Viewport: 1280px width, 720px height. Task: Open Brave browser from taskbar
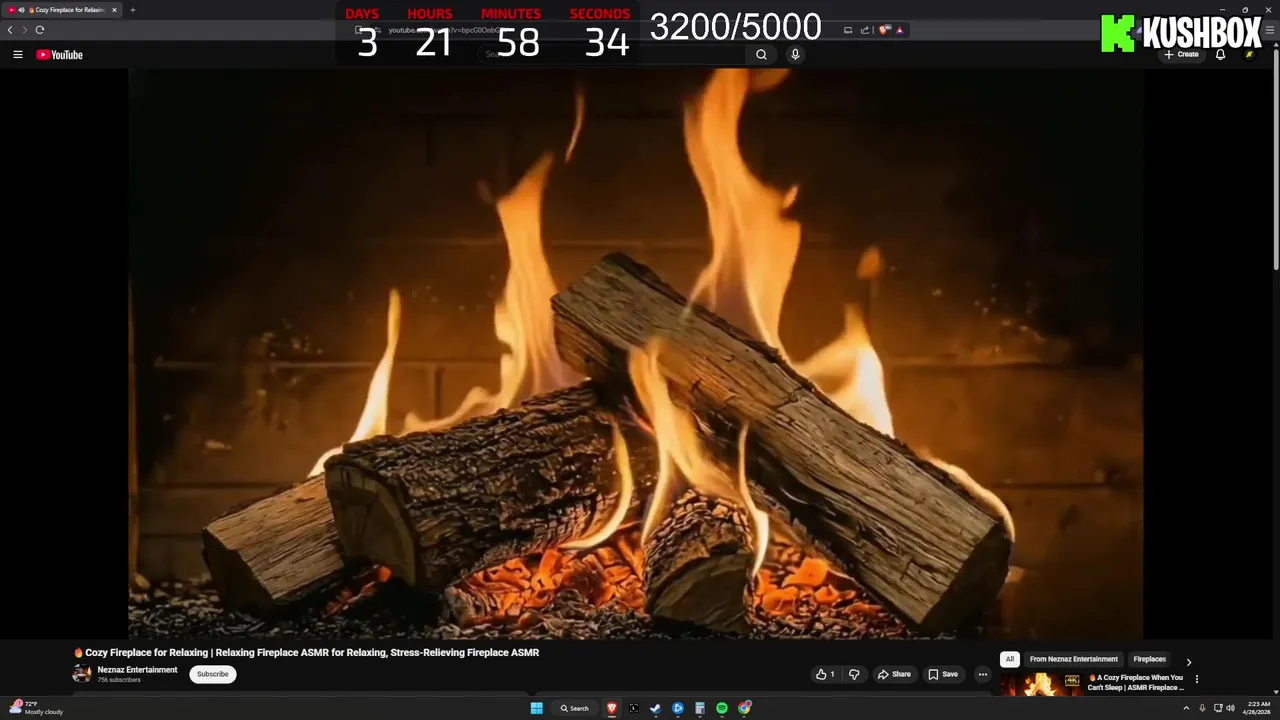pos(612,708)
